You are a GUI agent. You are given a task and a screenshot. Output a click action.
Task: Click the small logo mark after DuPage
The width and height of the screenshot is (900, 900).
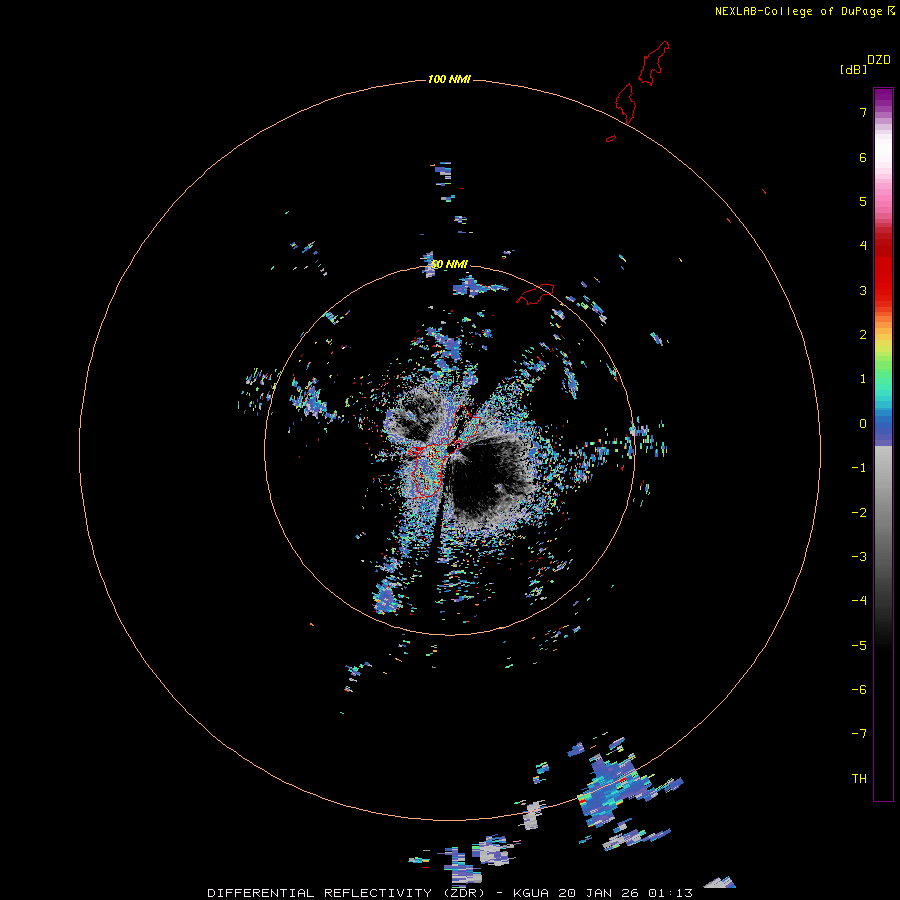(x=891, y=11)
